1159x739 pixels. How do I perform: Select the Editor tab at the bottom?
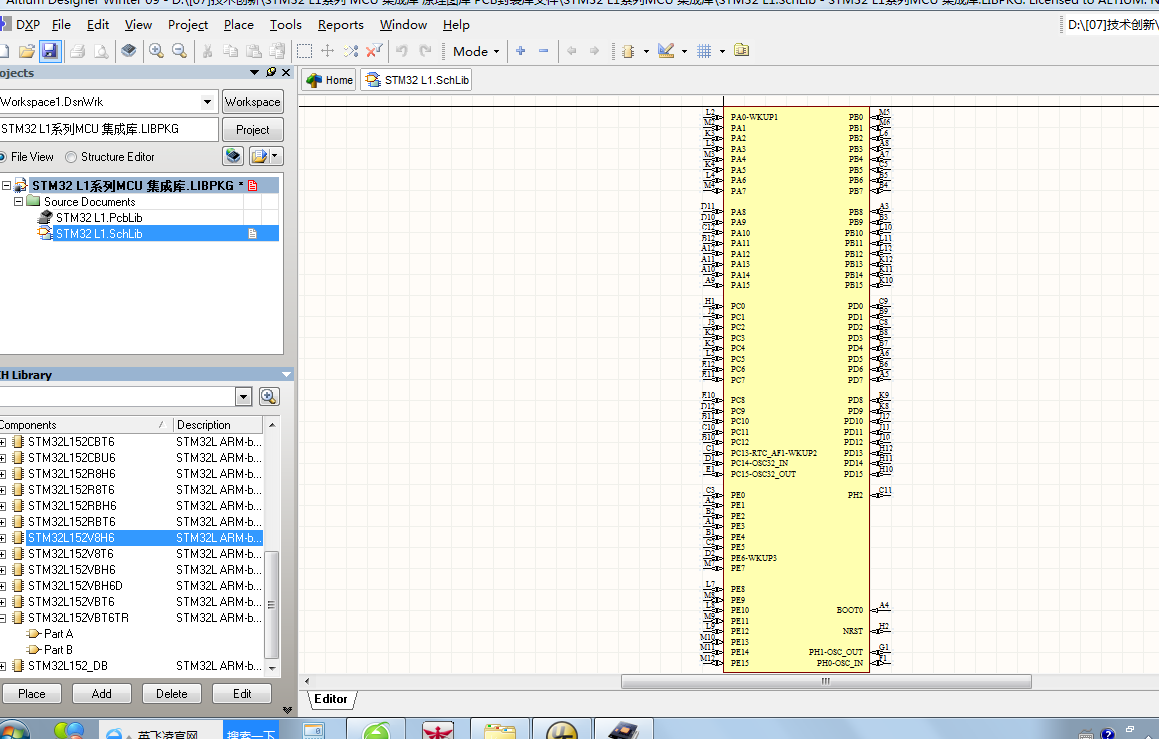coord(330,699)
